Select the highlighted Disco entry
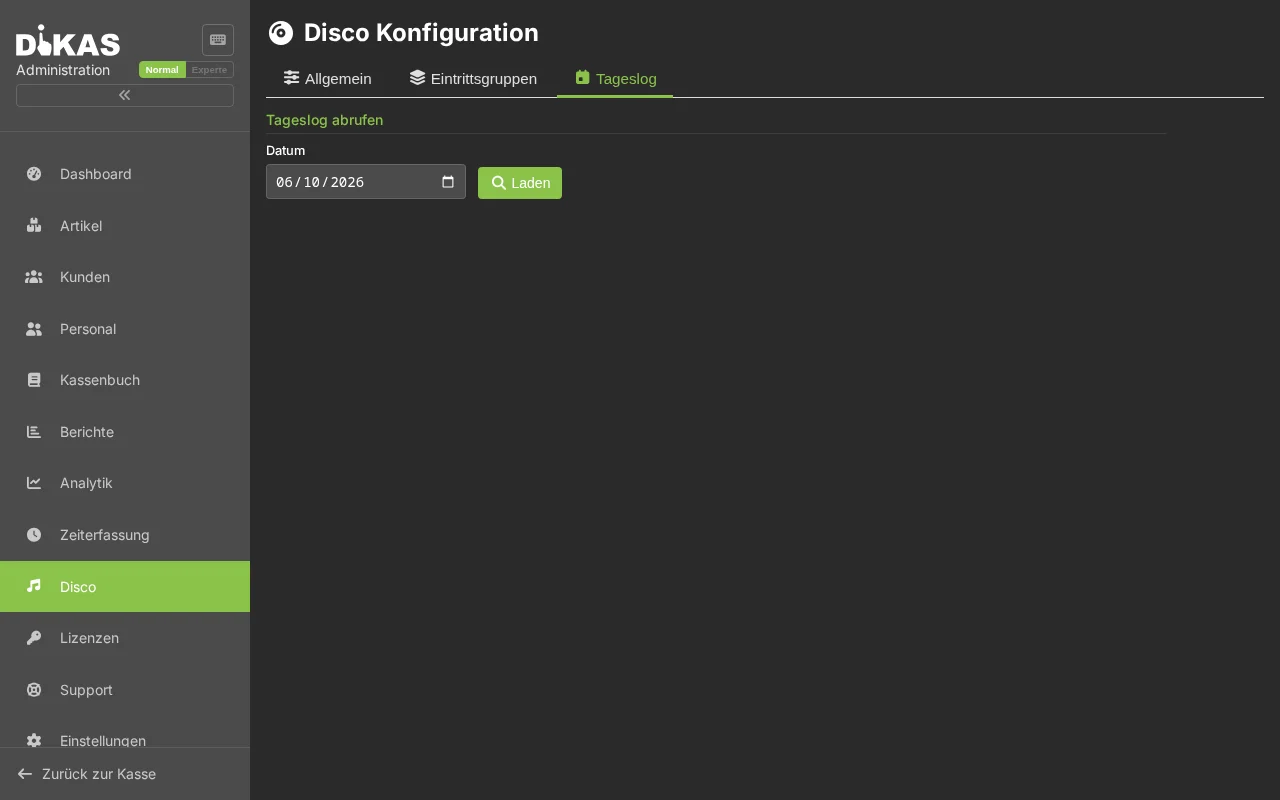1280x800 pixels. (x=125, y=586)
